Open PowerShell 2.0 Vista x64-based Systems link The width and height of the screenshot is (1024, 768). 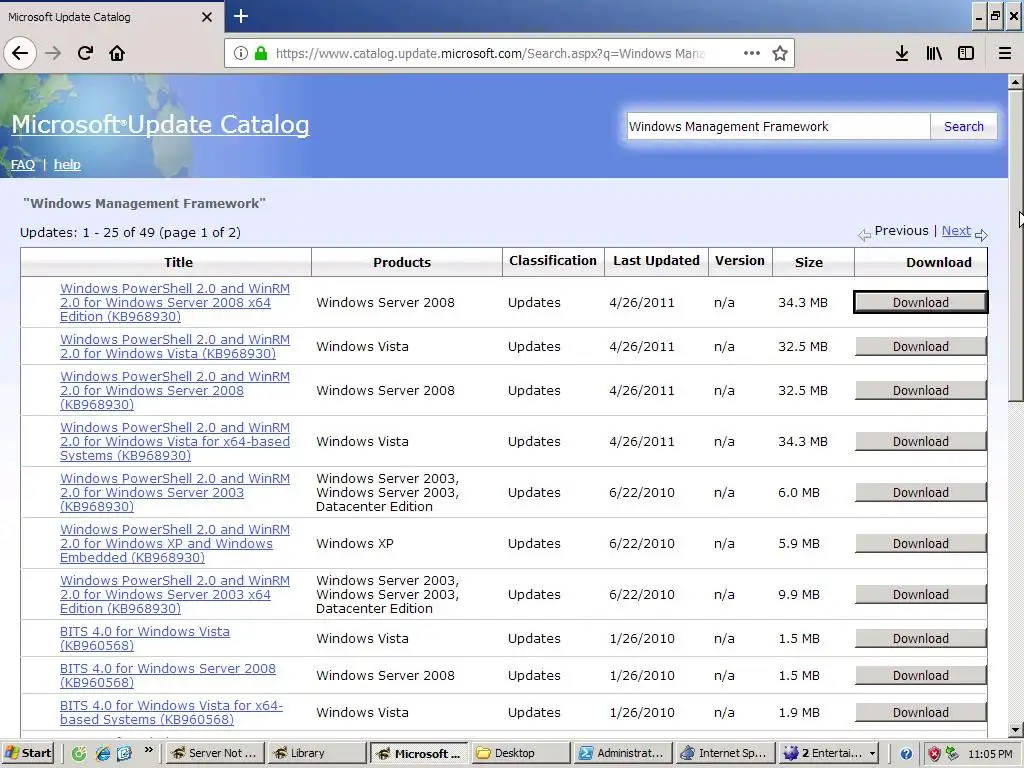pos(174,441)
